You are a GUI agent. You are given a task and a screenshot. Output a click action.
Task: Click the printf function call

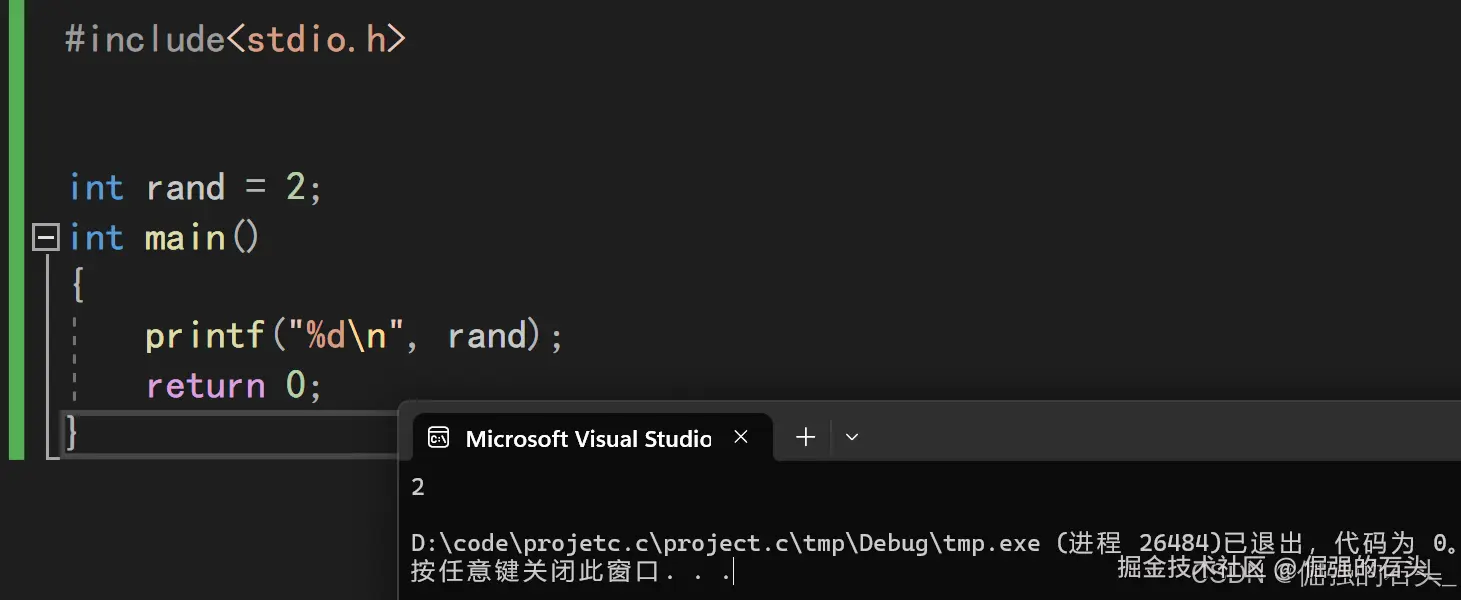coord(205,336)
